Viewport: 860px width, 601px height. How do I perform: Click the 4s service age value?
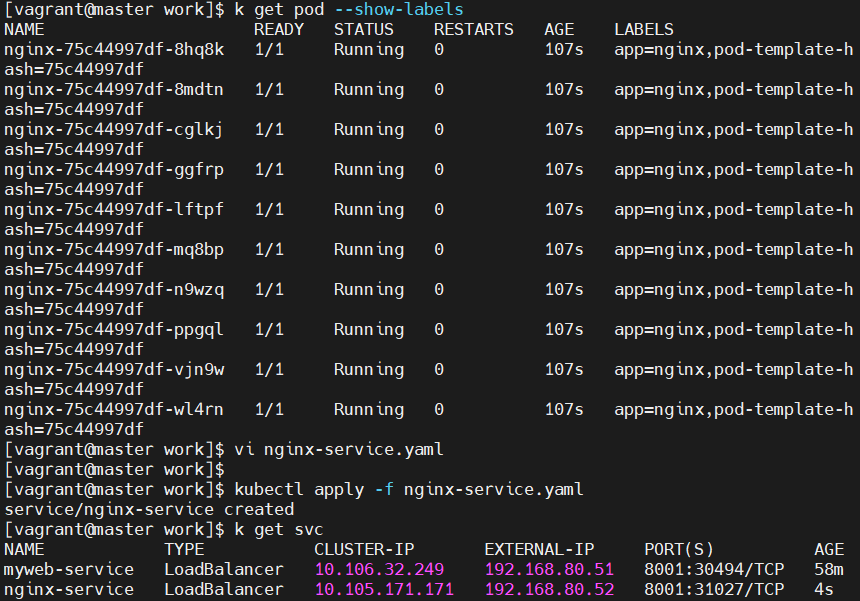click(x=824, y=590)
